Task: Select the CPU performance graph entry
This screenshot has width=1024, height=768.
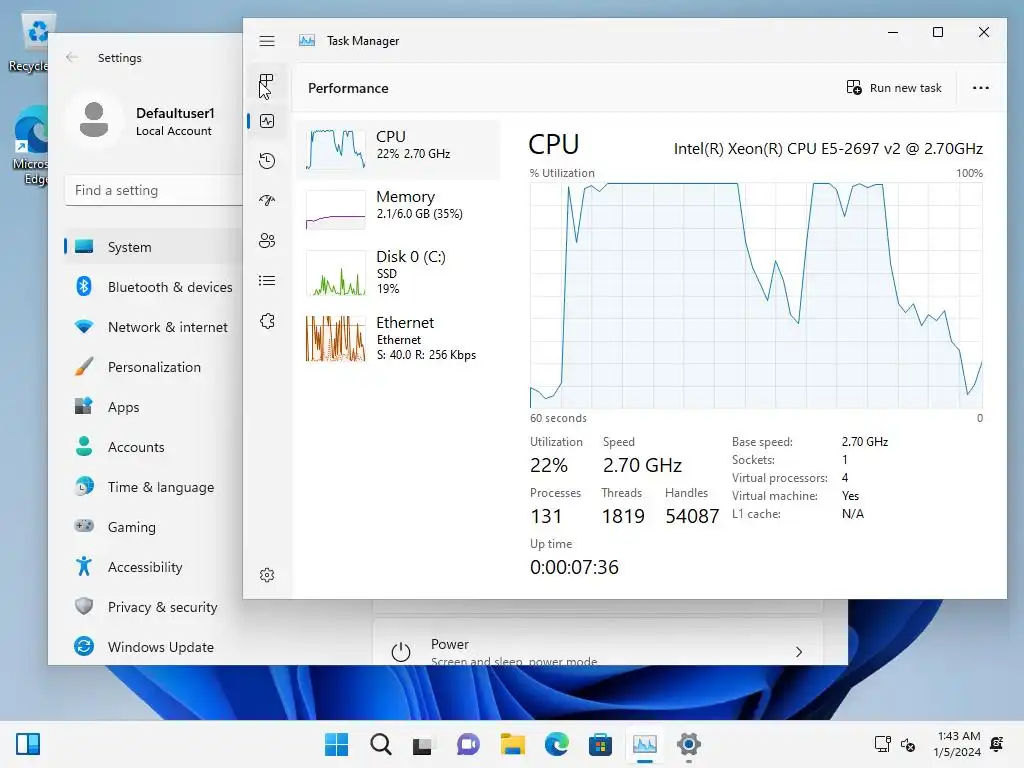Action: coord(398,149)
